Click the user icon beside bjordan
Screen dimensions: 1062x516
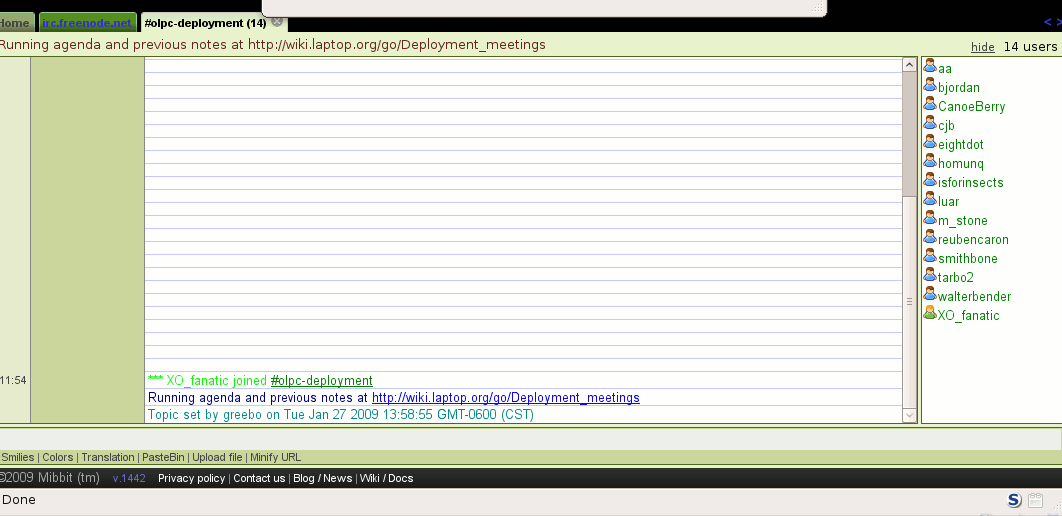click(930, 87)
